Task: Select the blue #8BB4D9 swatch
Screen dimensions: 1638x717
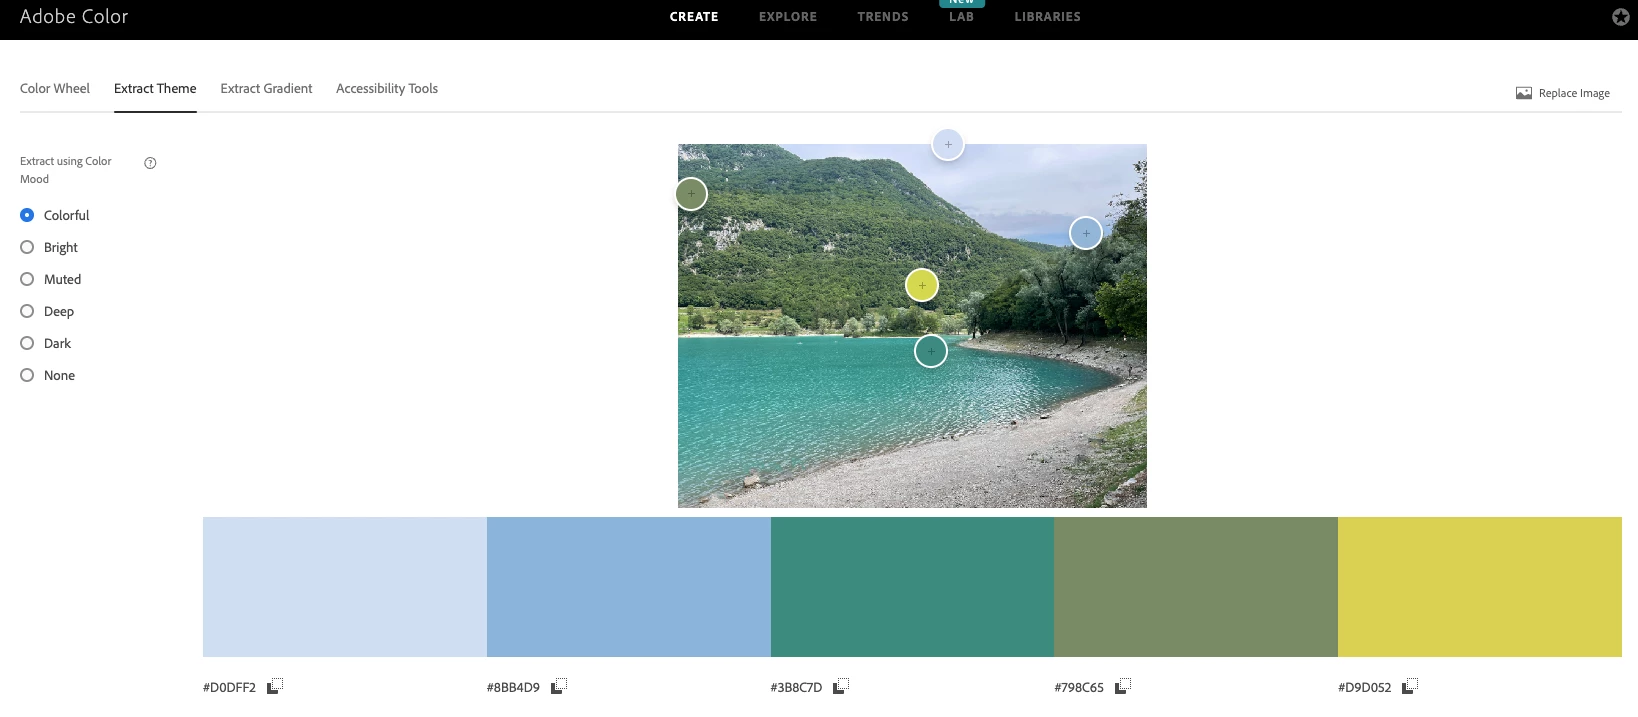Action: pos(629,587)
